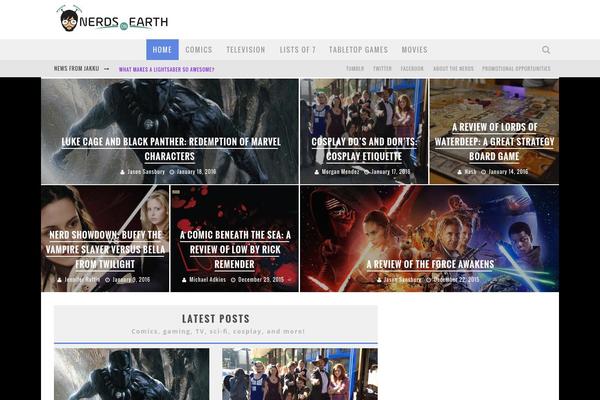
Task: Click the clock icon beside December 29, 2015
Action: [233, 280]
